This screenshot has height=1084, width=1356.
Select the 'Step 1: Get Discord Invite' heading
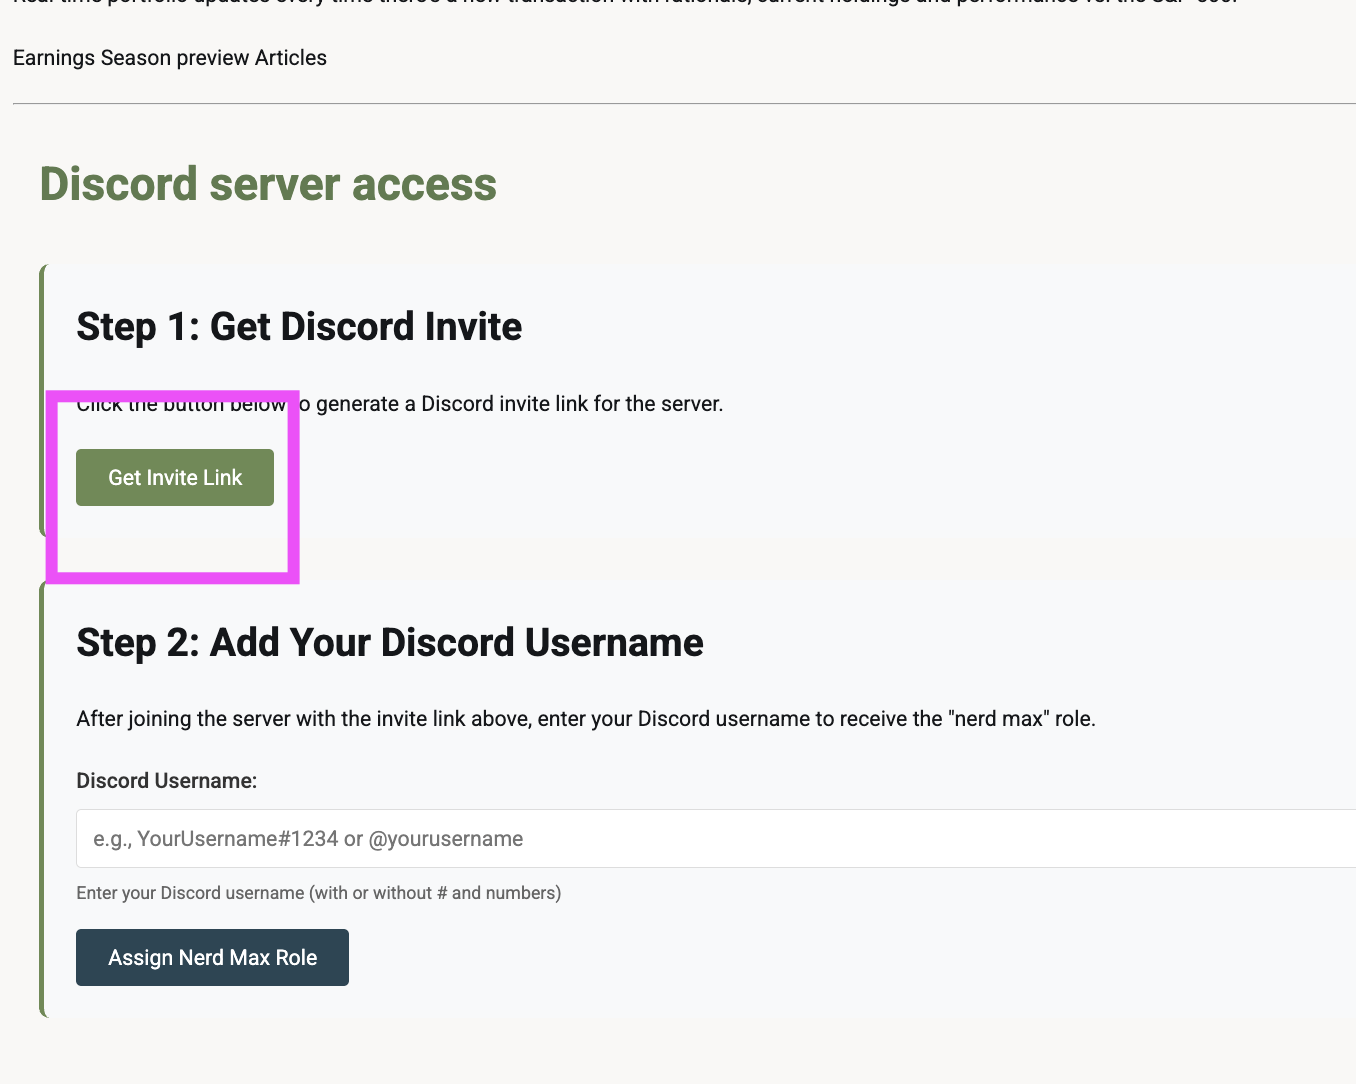click(299, 326)
